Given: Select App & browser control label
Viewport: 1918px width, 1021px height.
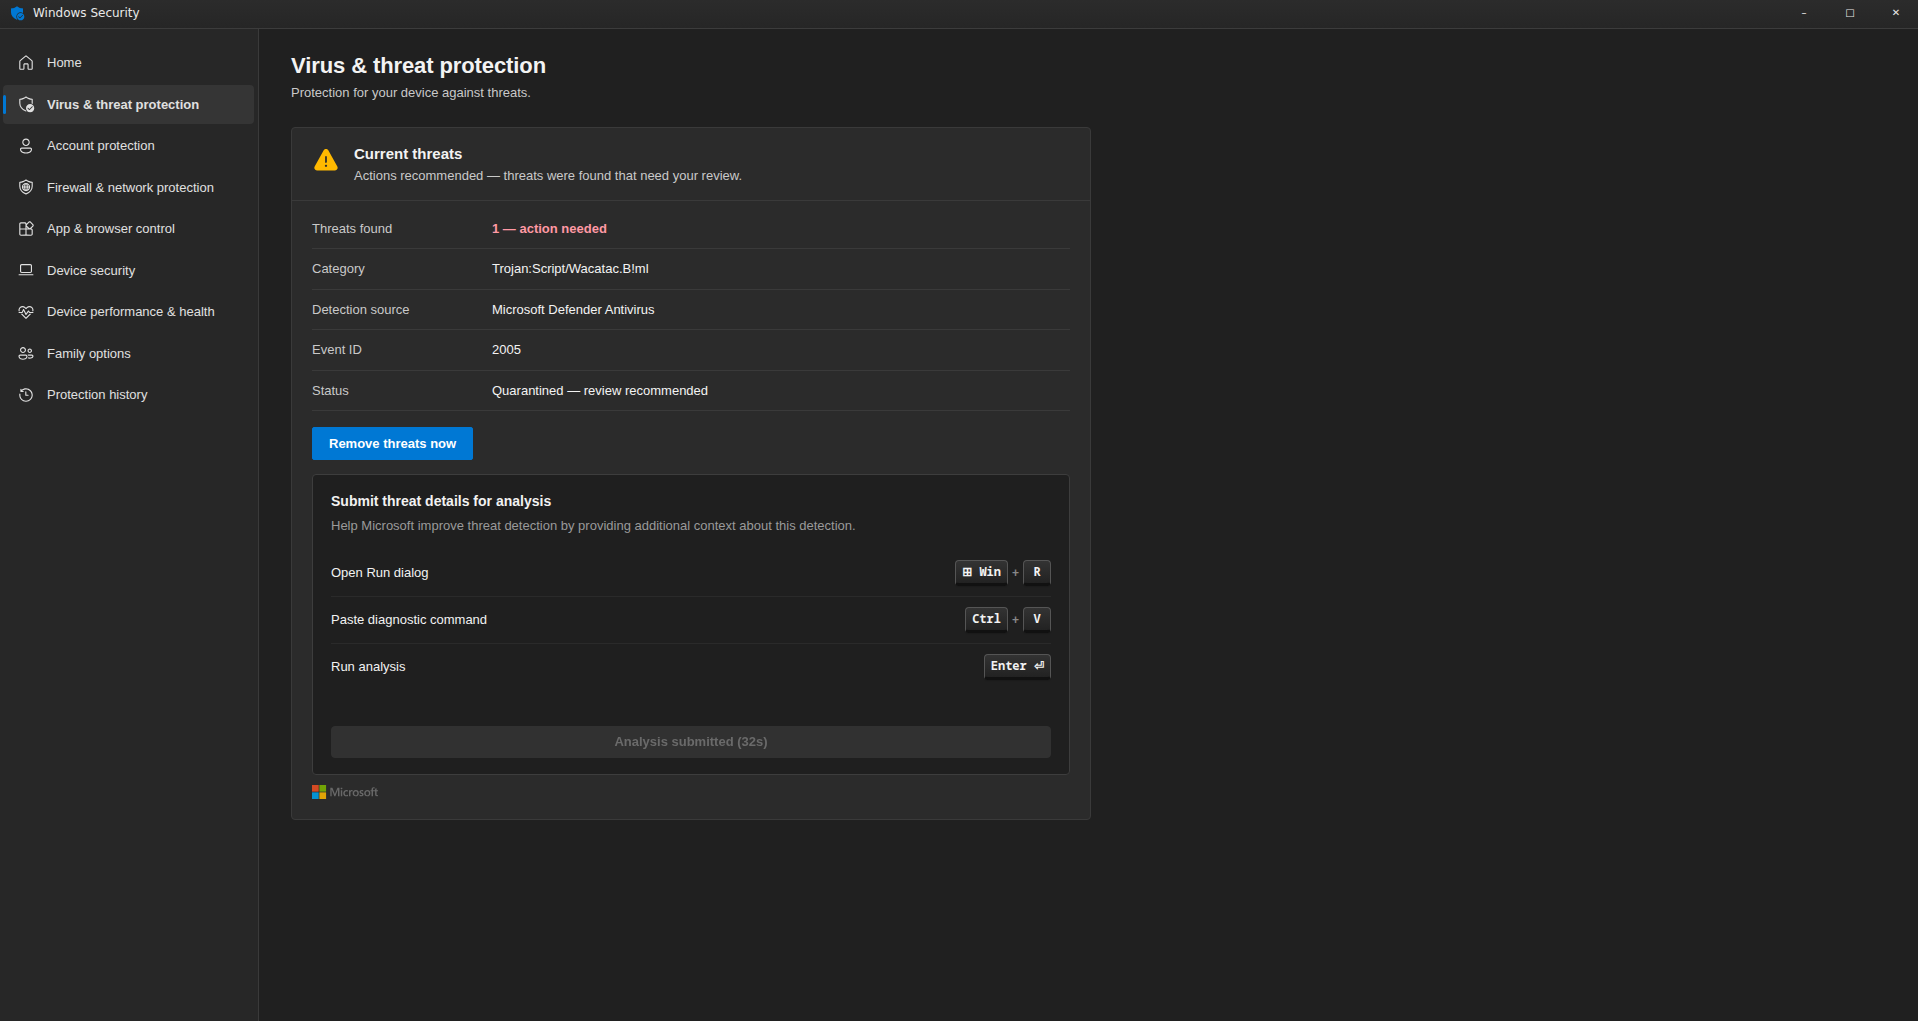Looking at the screenshot, I should [x=111, y=229].
